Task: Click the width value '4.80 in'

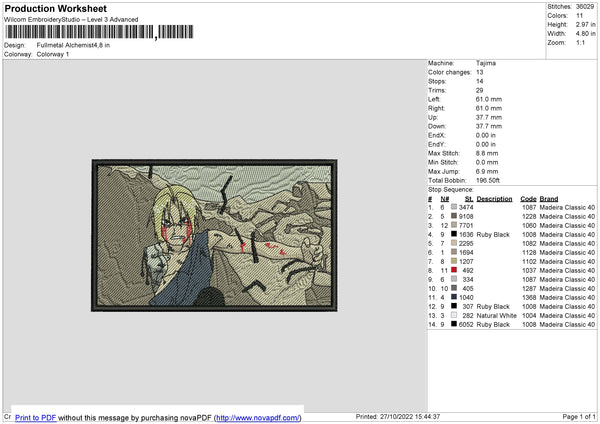Action: 585,34
